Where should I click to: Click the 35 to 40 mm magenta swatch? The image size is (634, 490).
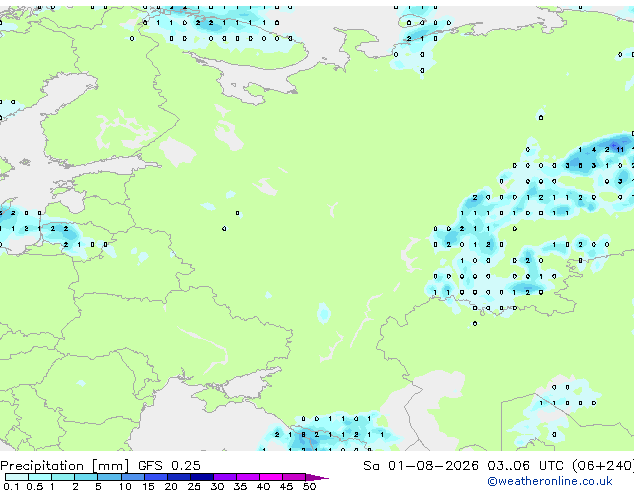click(248, 477)
